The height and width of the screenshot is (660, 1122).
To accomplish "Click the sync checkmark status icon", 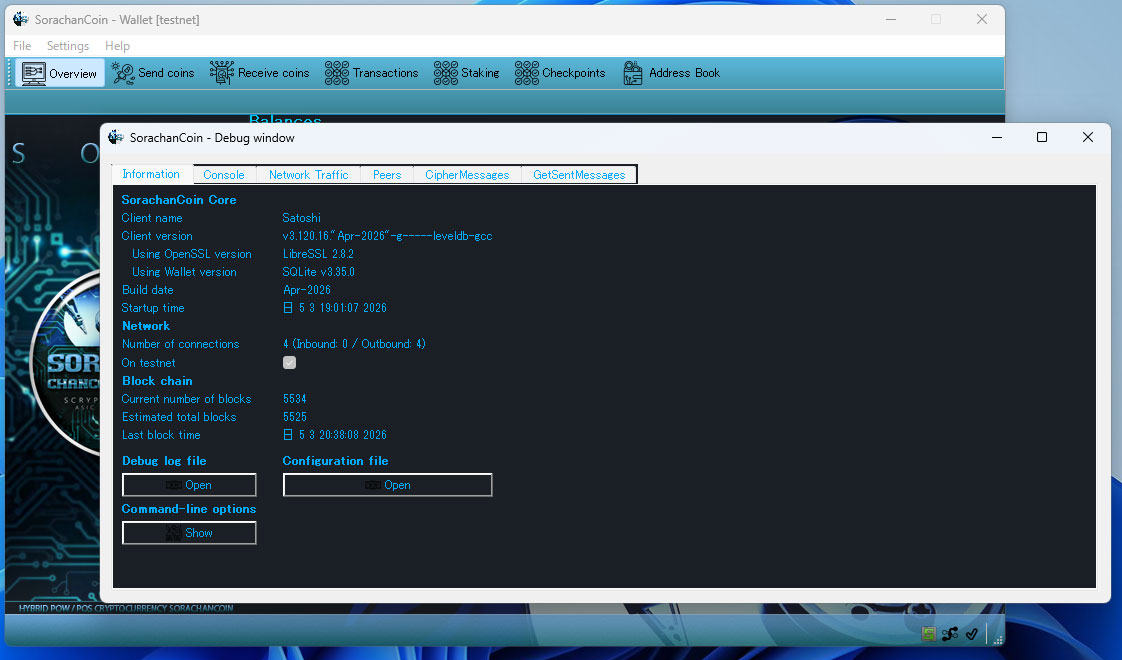I will click(971, 634).
